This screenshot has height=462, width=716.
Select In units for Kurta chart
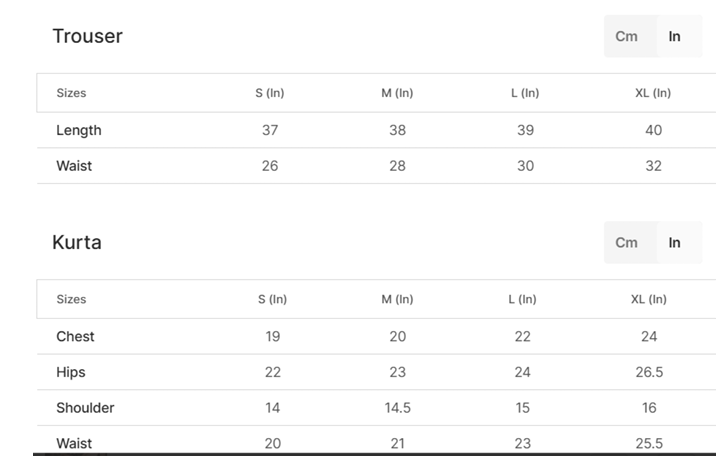coord(675,243)
